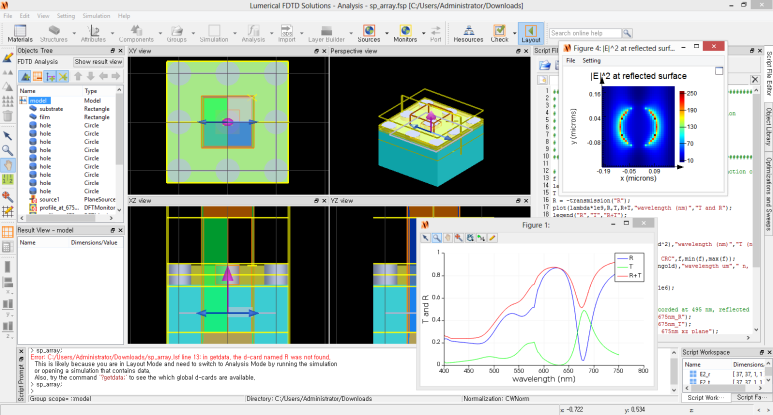773x415 pixels.
Task: Select the substrate row in Objects Tree
Action: [69, 109]
